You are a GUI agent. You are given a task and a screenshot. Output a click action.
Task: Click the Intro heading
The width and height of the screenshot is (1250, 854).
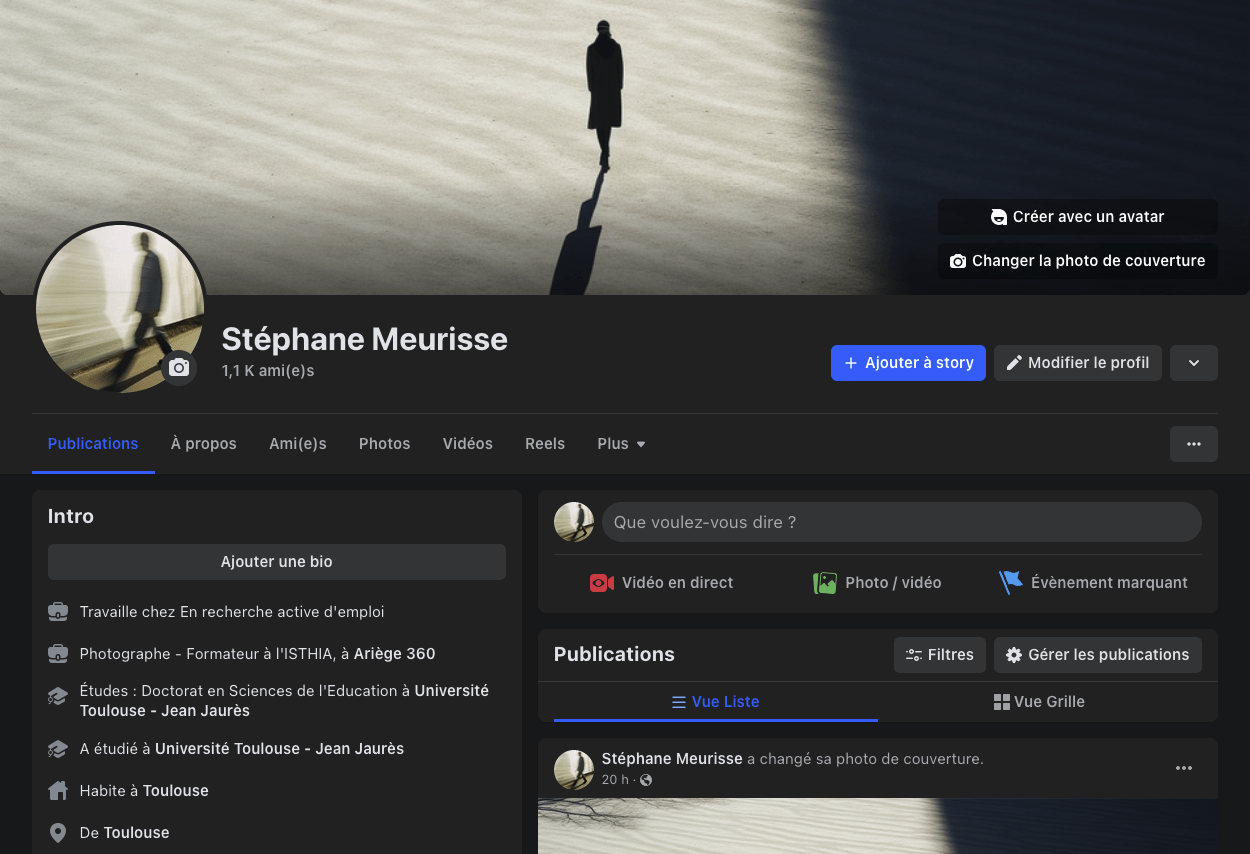(71, 517)
